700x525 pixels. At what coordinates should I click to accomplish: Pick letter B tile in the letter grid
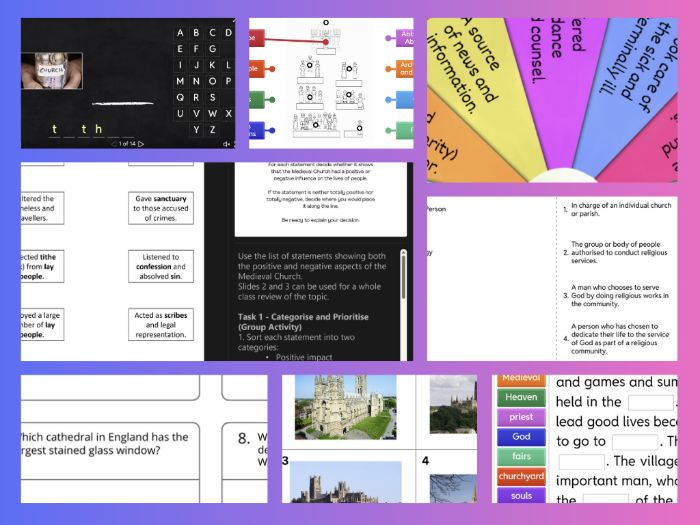coord(196,33)
